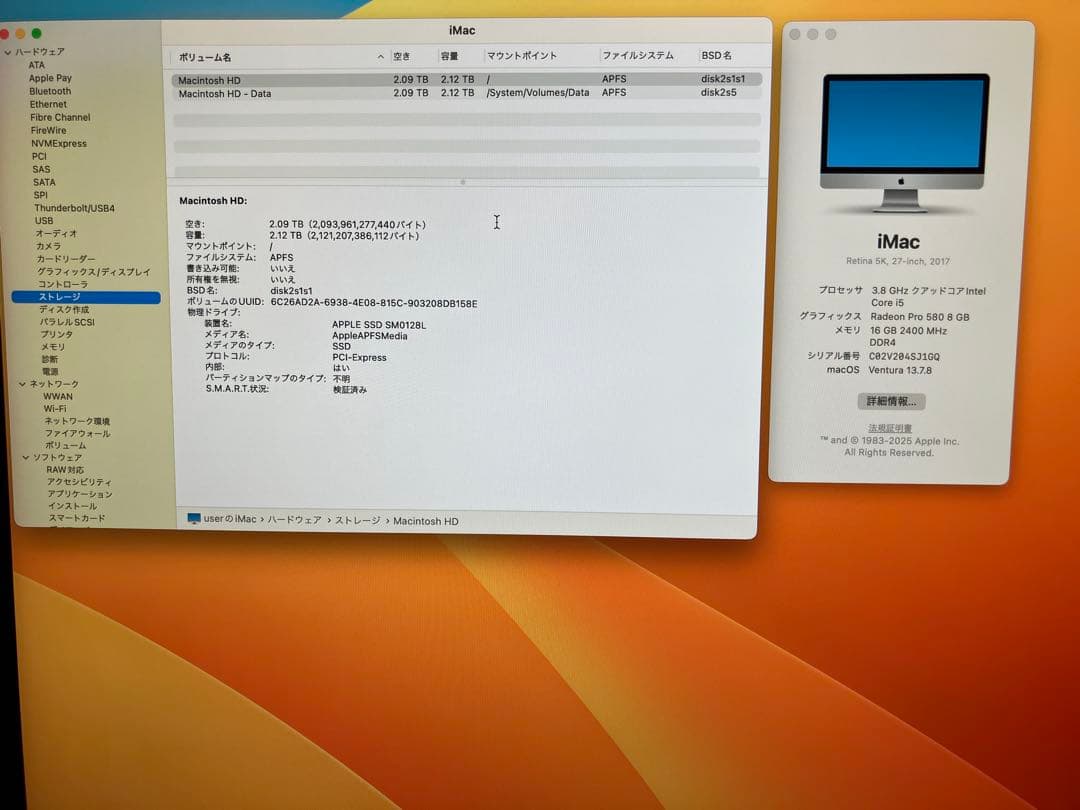Screen dimensions: 1080x810
Task: Select カードリーダー in the sidebar
Action: click(66, 259)
